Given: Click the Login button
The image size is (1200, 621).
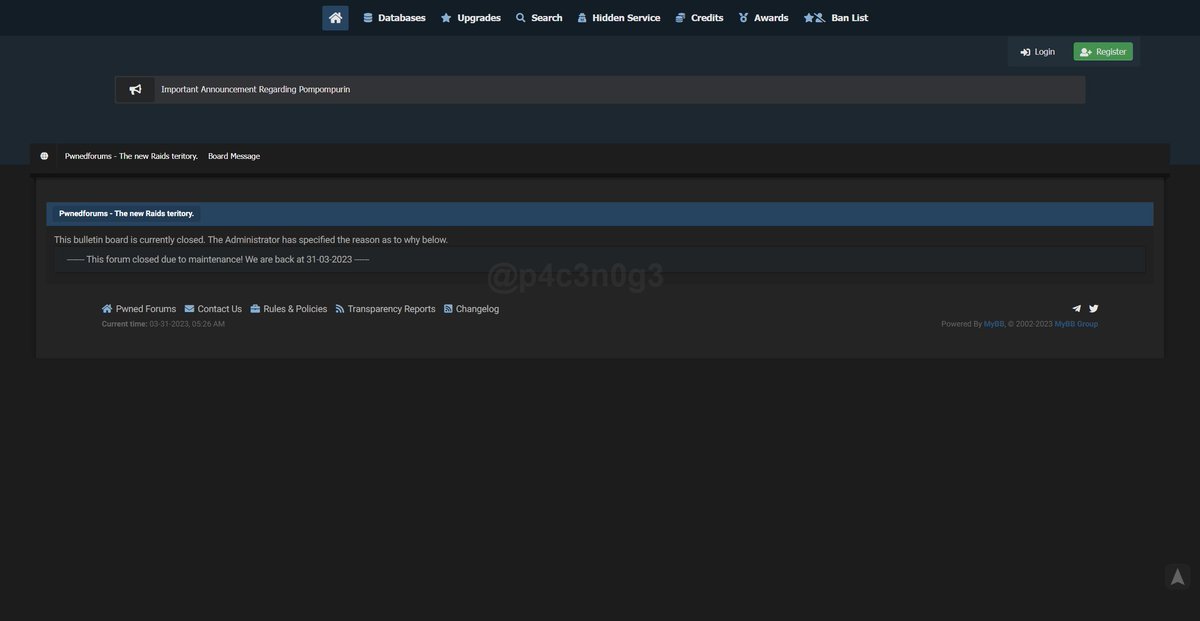Looking at the screenshot, I should point(1038,52).
